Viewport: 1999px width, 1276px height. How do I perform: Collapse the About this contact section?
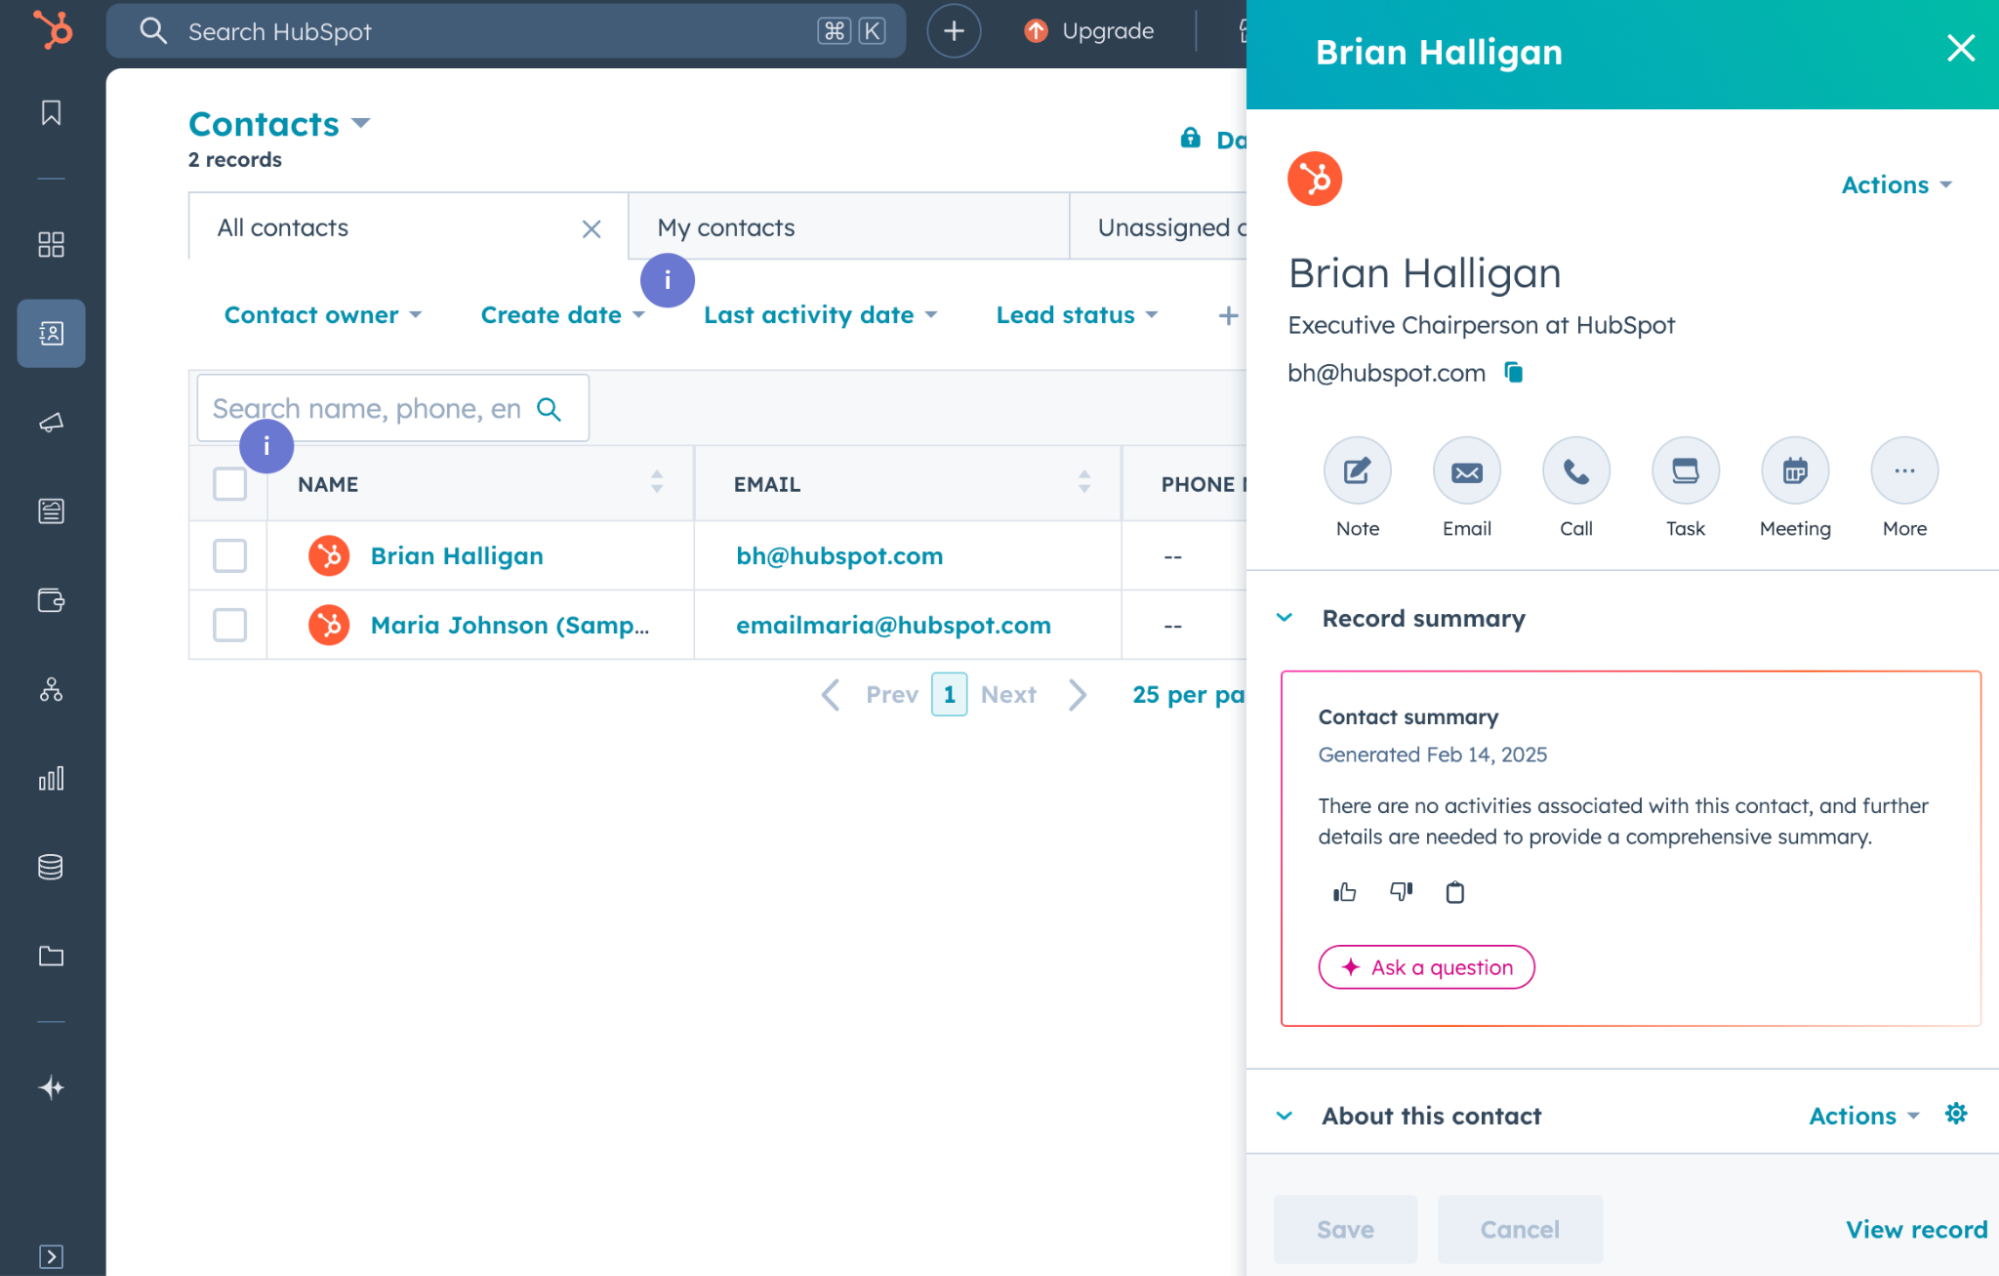(1285, 1115)
